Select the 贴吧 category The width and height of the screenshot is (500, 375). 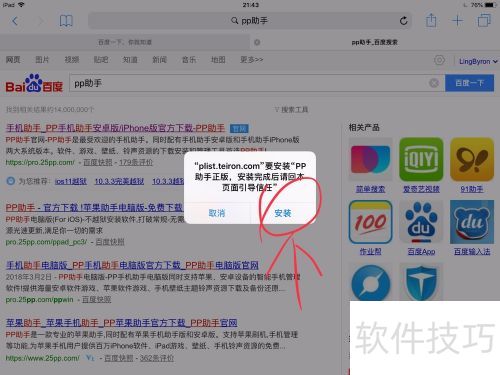[x=101, y=60]
